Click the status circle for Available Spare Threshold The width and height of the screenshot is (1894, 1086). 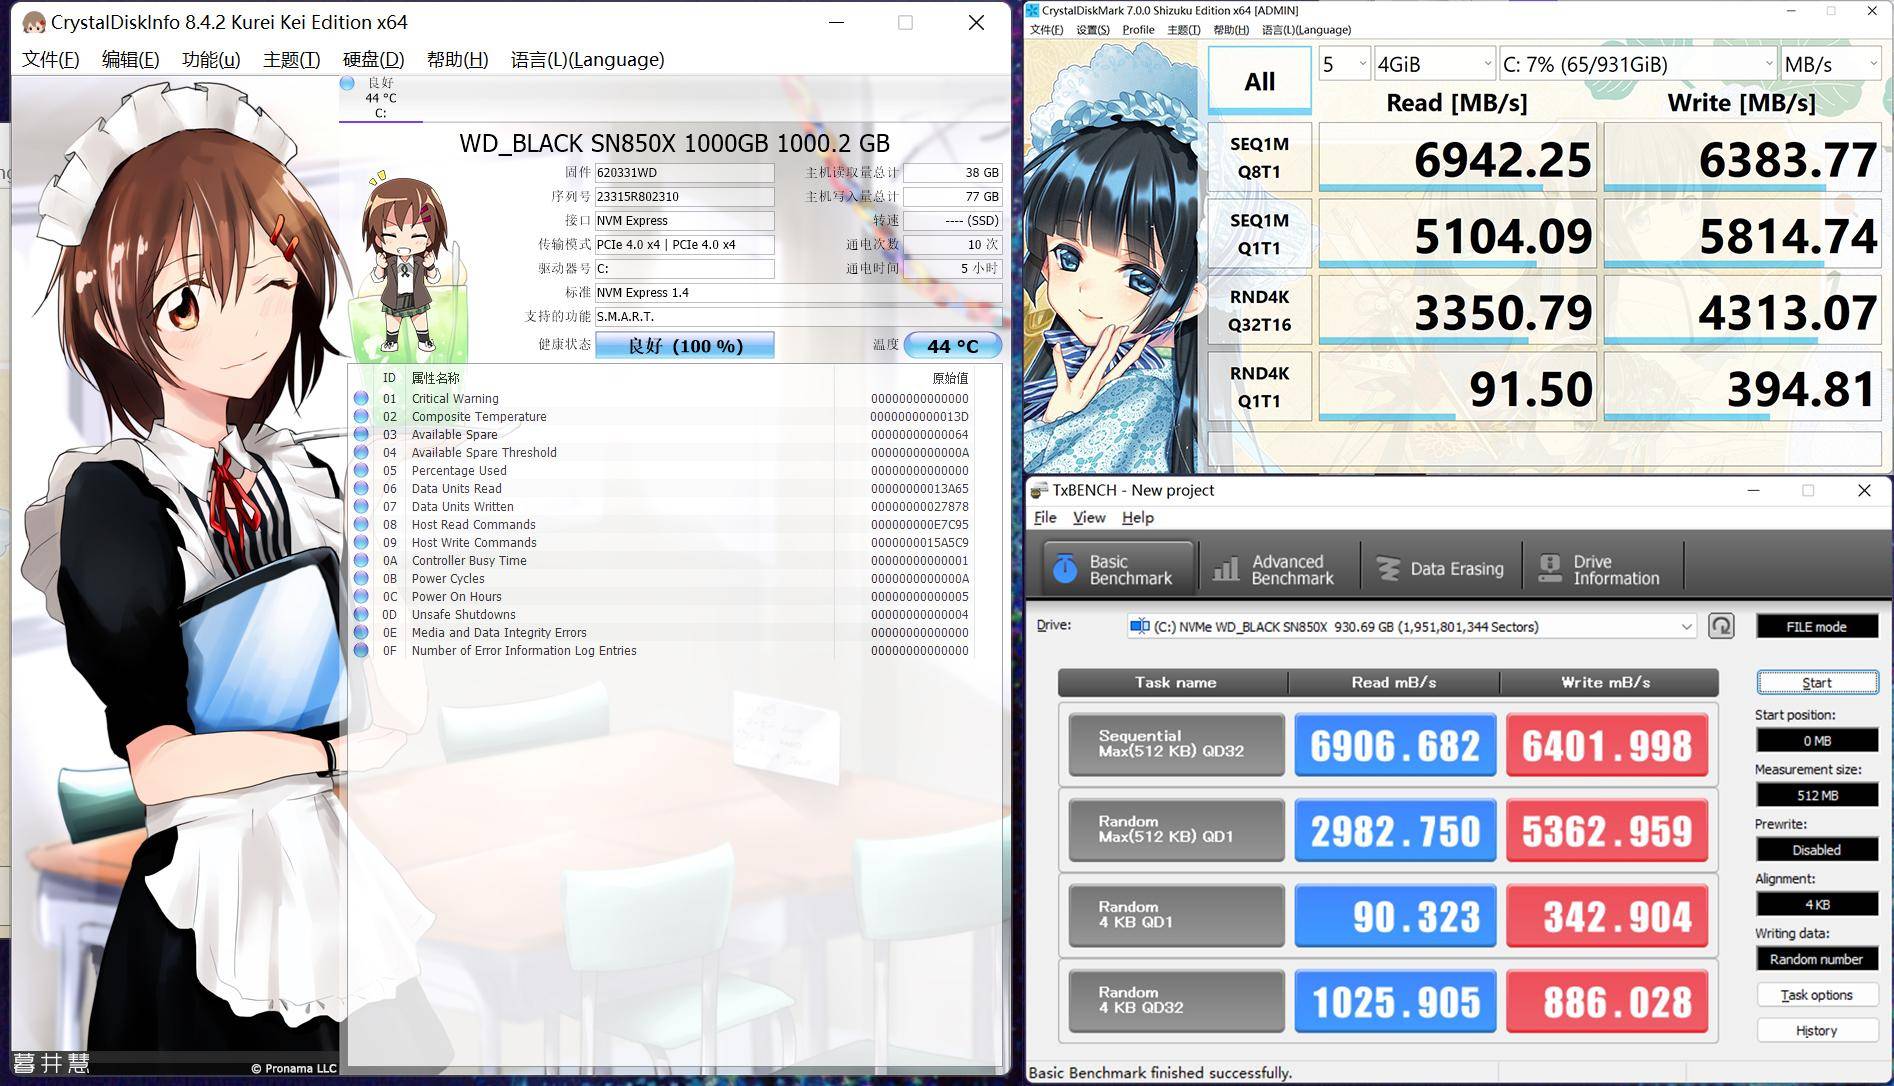coord(361,452)
